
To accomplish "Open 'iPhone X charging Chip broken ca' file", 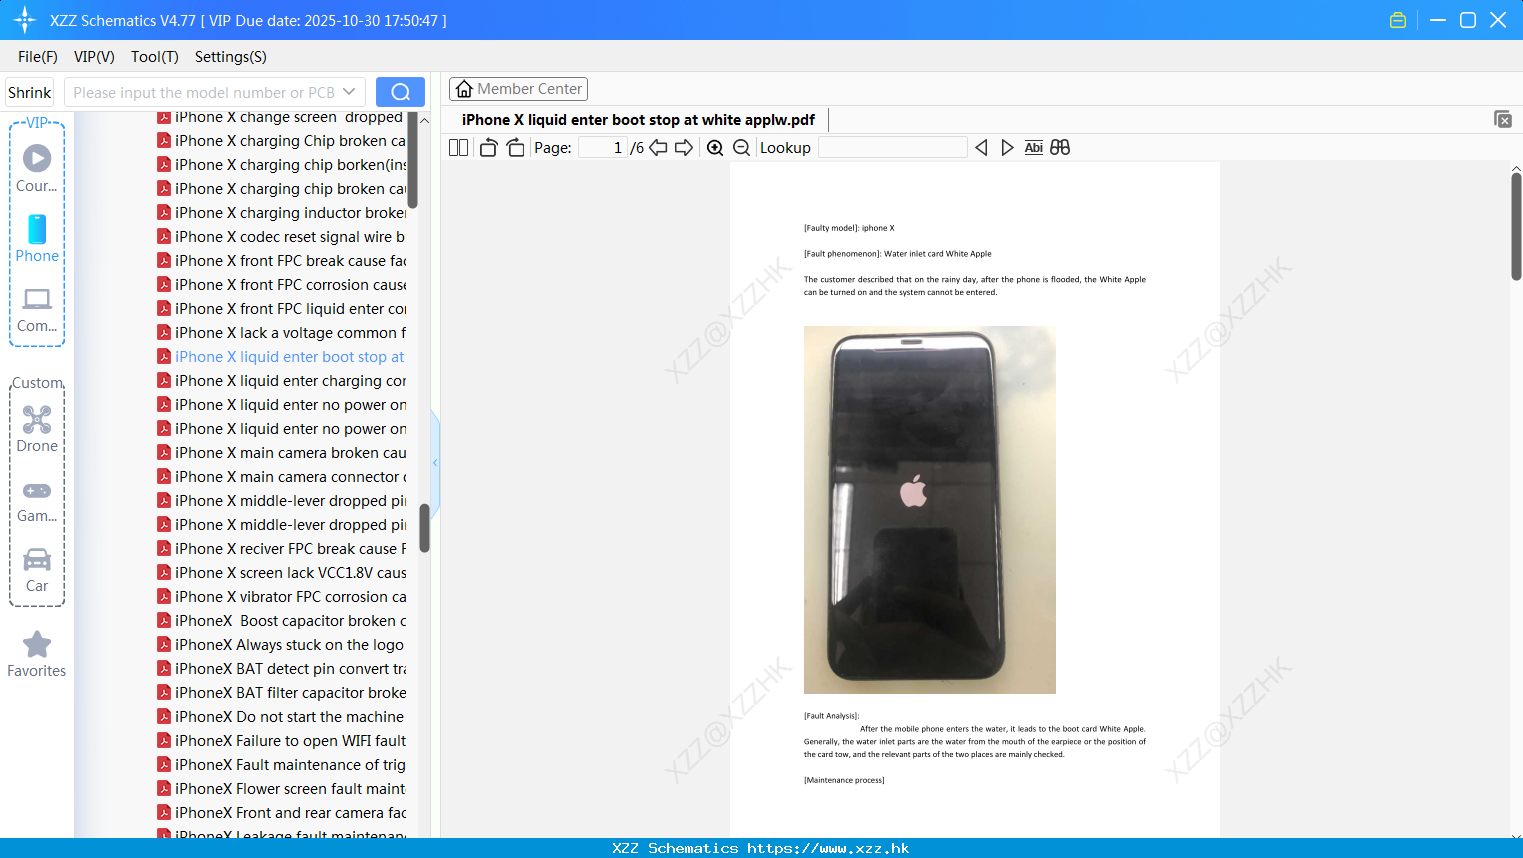I will tap(282, 141).
